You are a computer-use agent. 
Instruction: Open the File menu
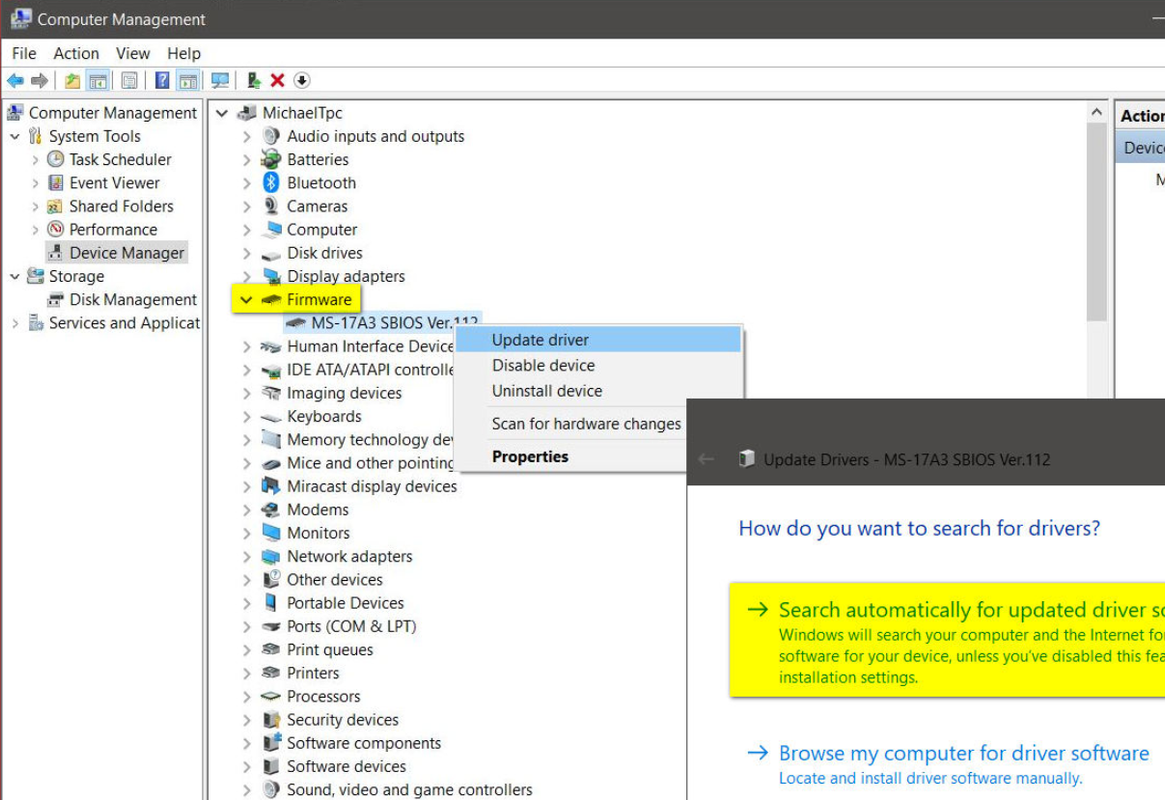24,53
